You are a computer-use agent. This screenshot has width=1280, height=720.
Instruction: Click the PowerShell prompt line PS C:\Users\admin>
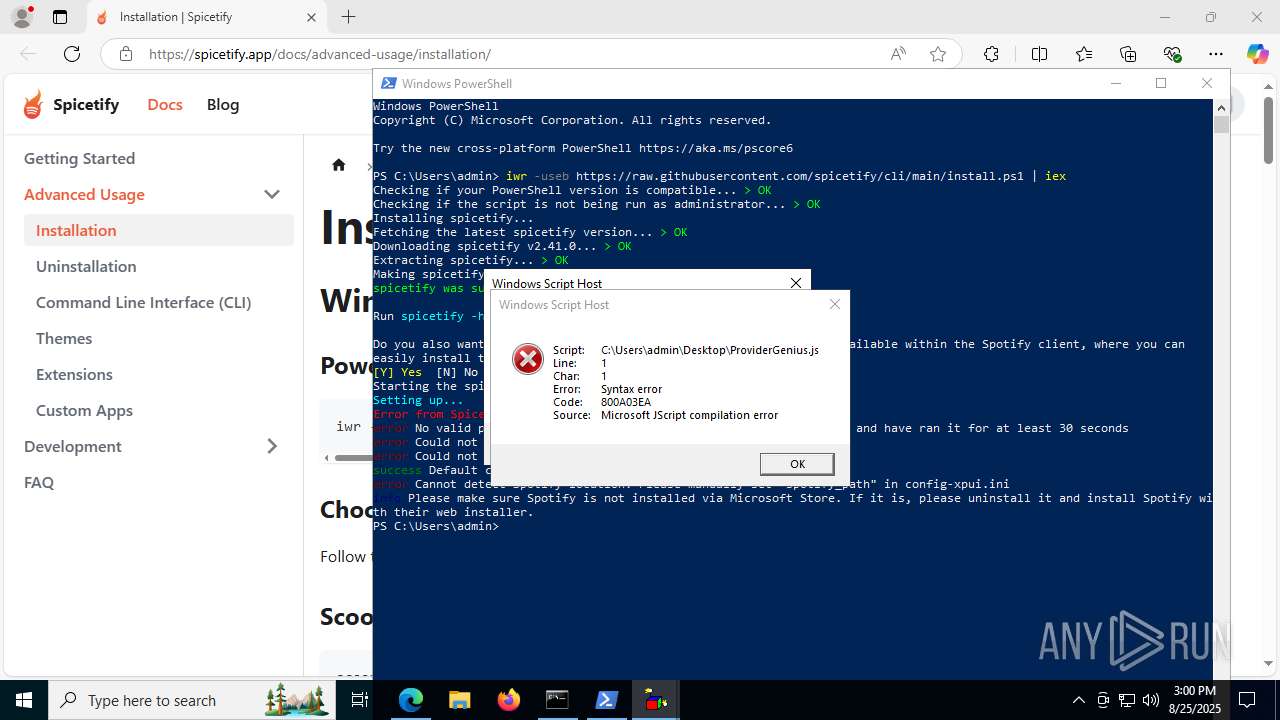pos(436,526)
